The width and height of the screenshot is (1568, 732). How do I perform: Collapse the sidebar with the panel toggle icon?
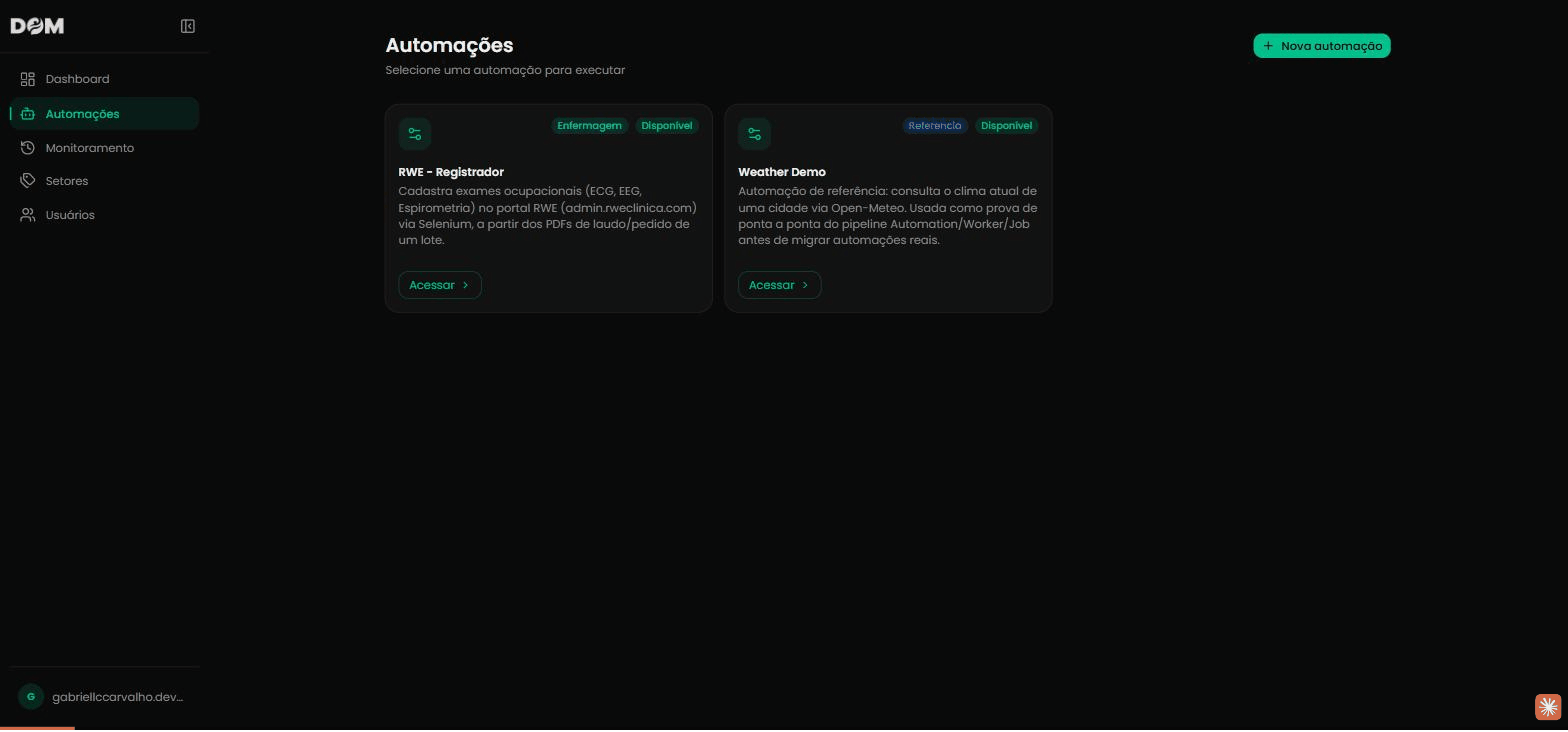pyautogui.click(x=188, y=26)
